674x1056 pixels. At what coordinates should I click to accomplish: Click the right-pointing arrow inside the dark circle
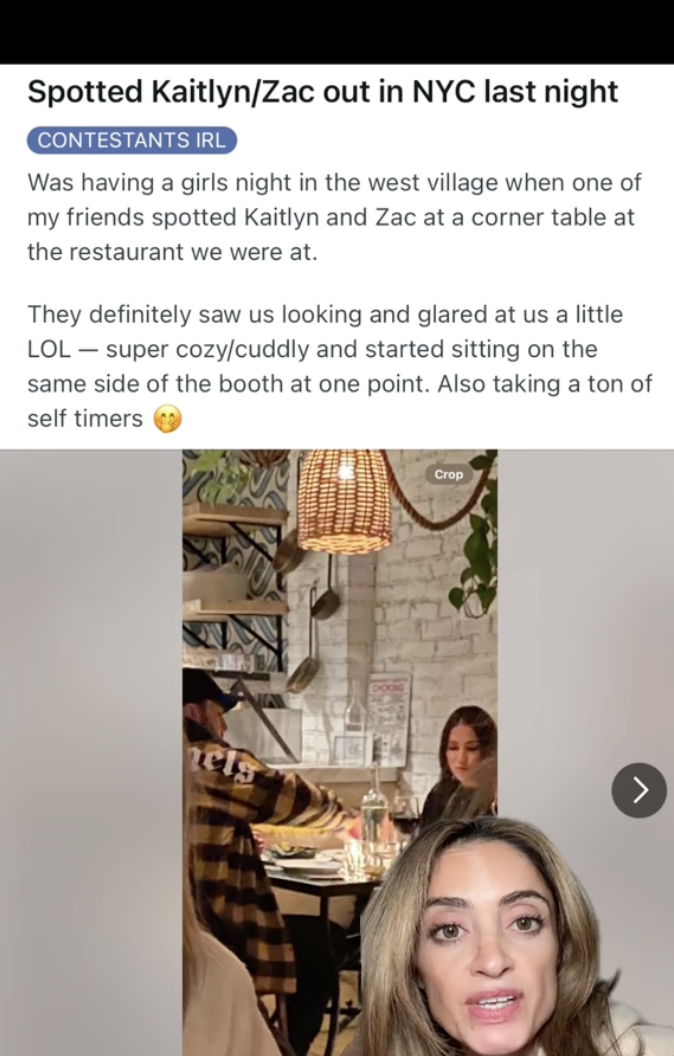(x=639, y=790)
